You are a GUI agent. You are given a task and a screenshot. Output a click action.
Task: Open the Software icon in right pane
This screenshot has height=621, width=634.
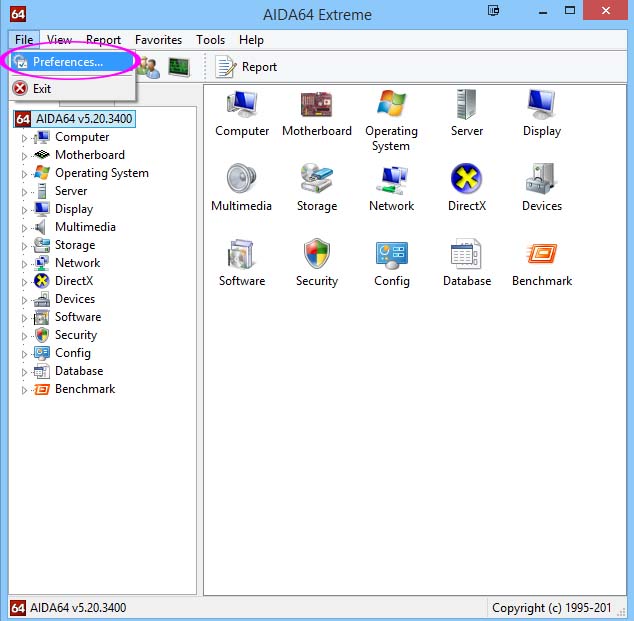[x=241, y=254]
